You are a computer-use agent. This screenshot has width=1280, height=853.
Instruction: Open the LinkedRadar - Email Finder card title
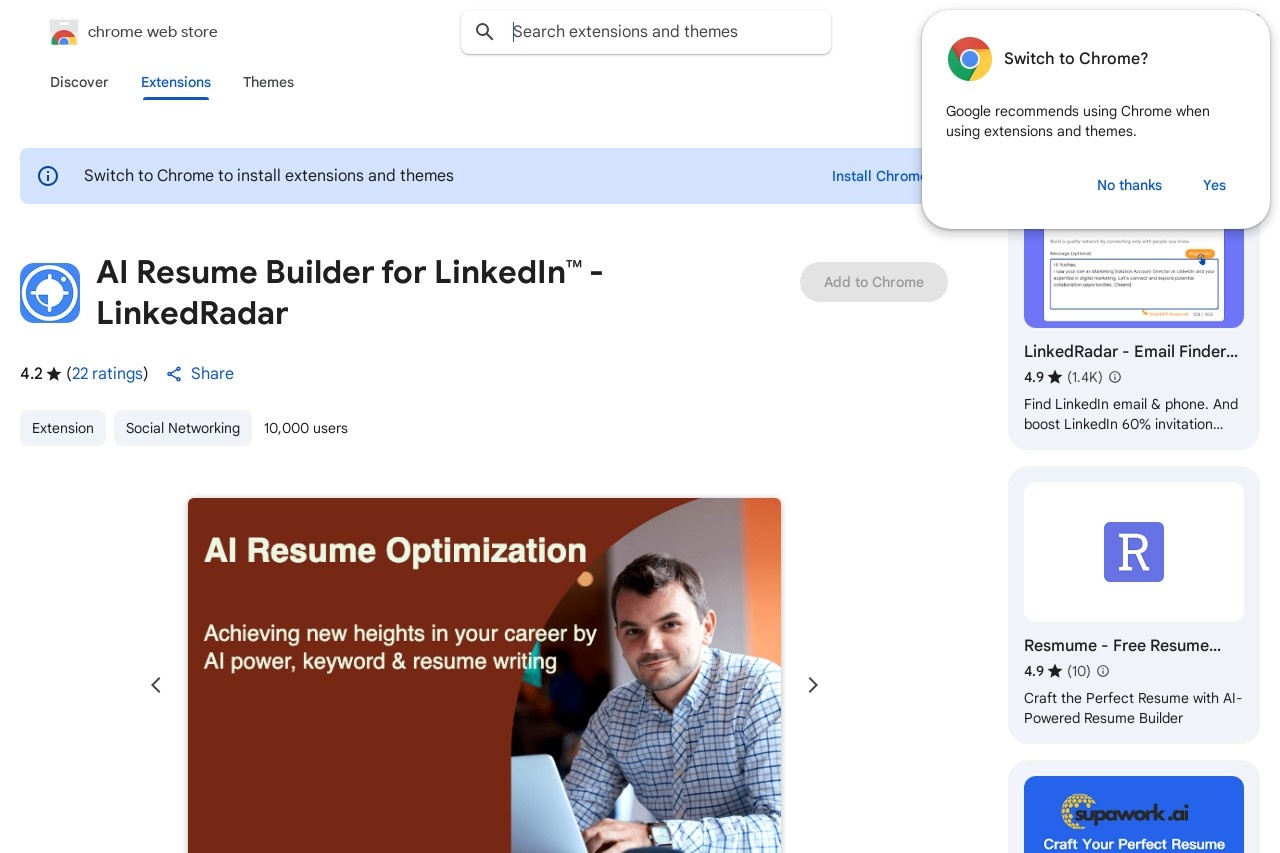1131,352
